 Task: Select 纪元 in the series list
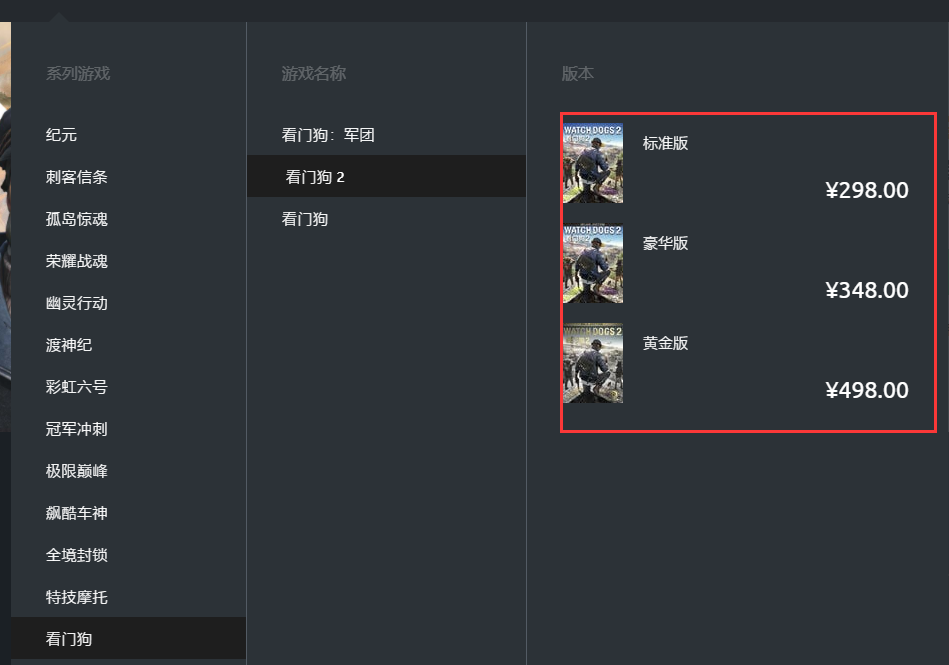pyautogui.click(x=62, y=135)
